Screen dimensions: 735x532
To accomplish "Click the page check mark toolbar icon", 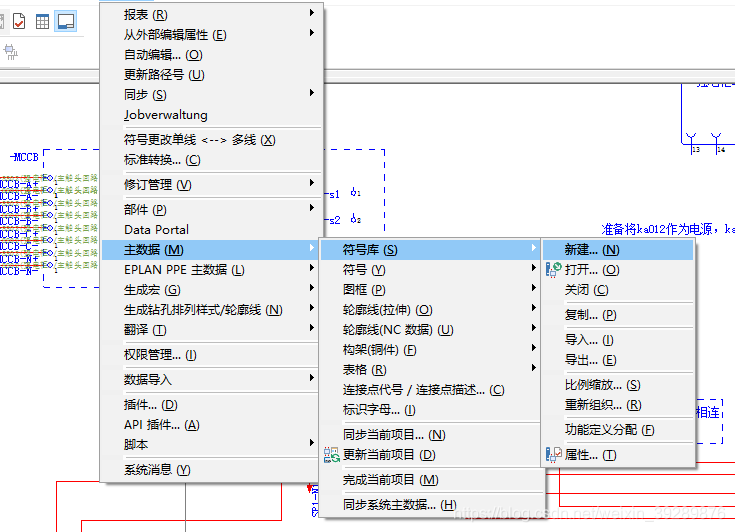I will pyautogui.click(x=19, y=21).
